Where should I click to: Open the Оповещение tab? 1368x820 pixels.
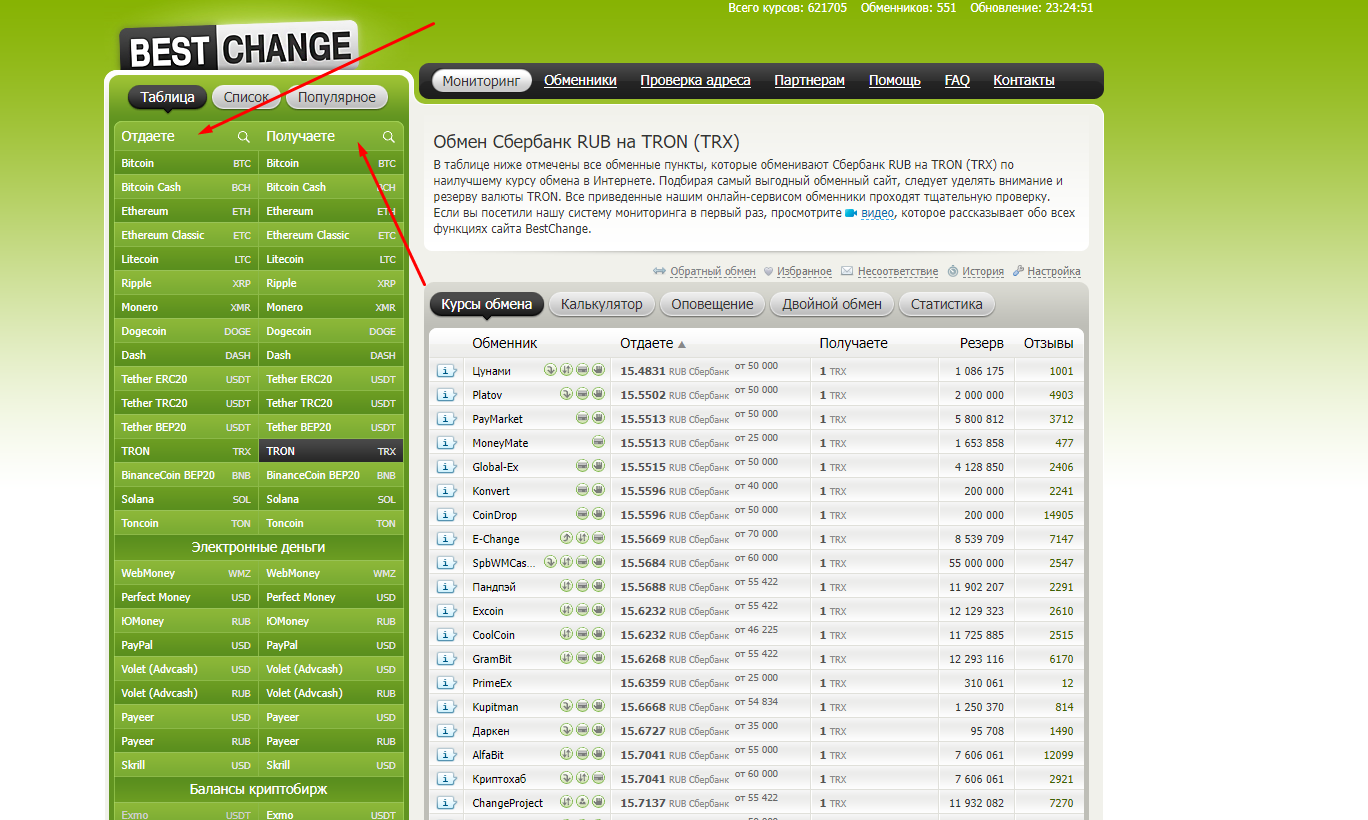coord(712,304)
